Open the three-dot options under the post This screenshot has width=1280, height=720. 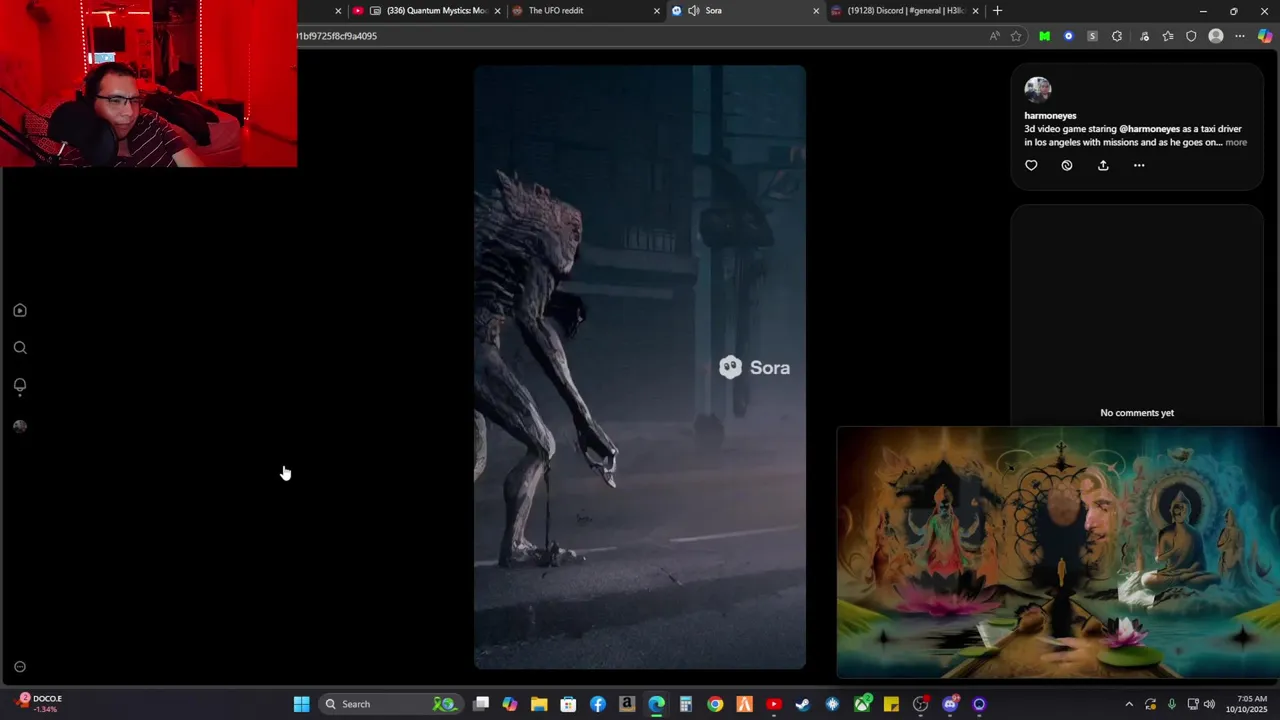(1139, 165)
